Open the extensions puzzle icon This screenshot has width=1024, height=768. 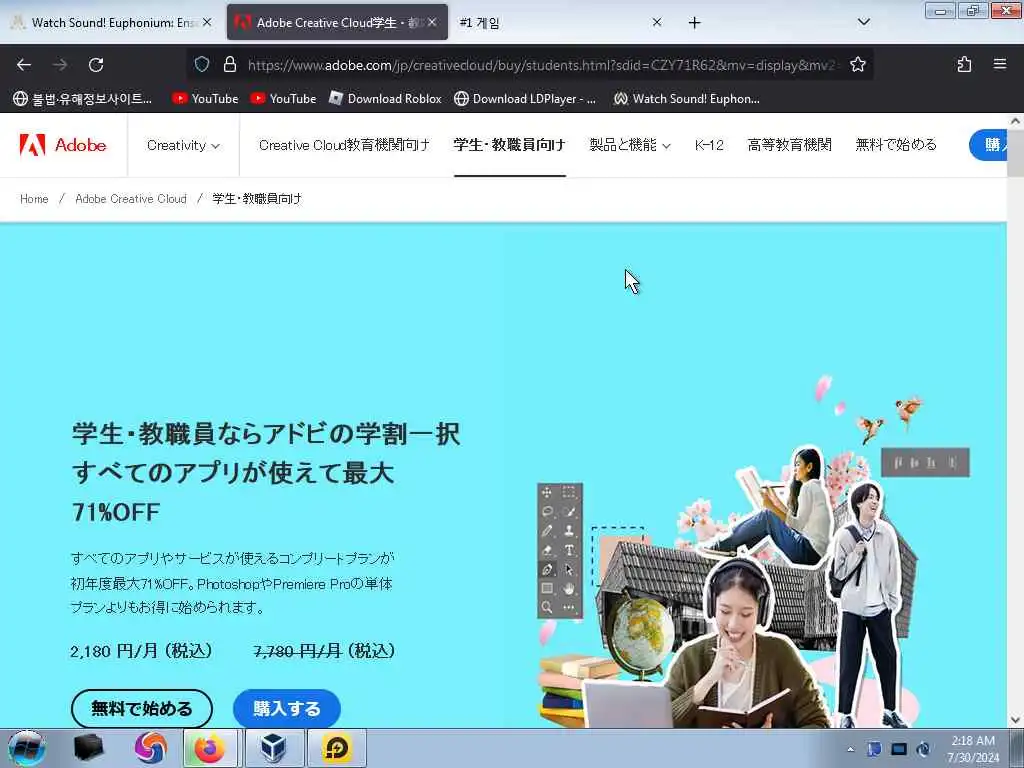point(964,65)
